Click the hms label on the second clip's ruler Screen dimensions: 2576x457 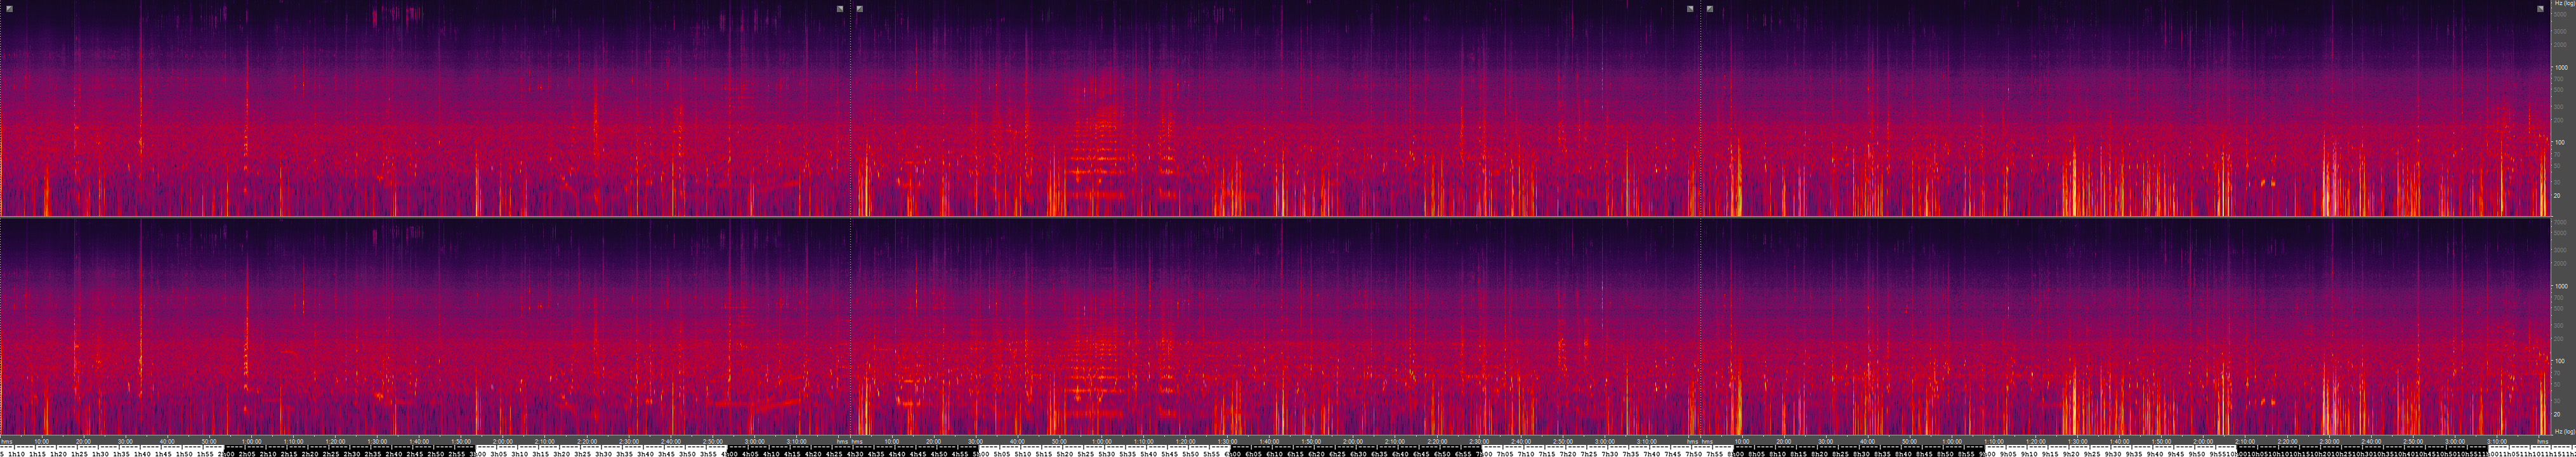[x=857, y=441]
